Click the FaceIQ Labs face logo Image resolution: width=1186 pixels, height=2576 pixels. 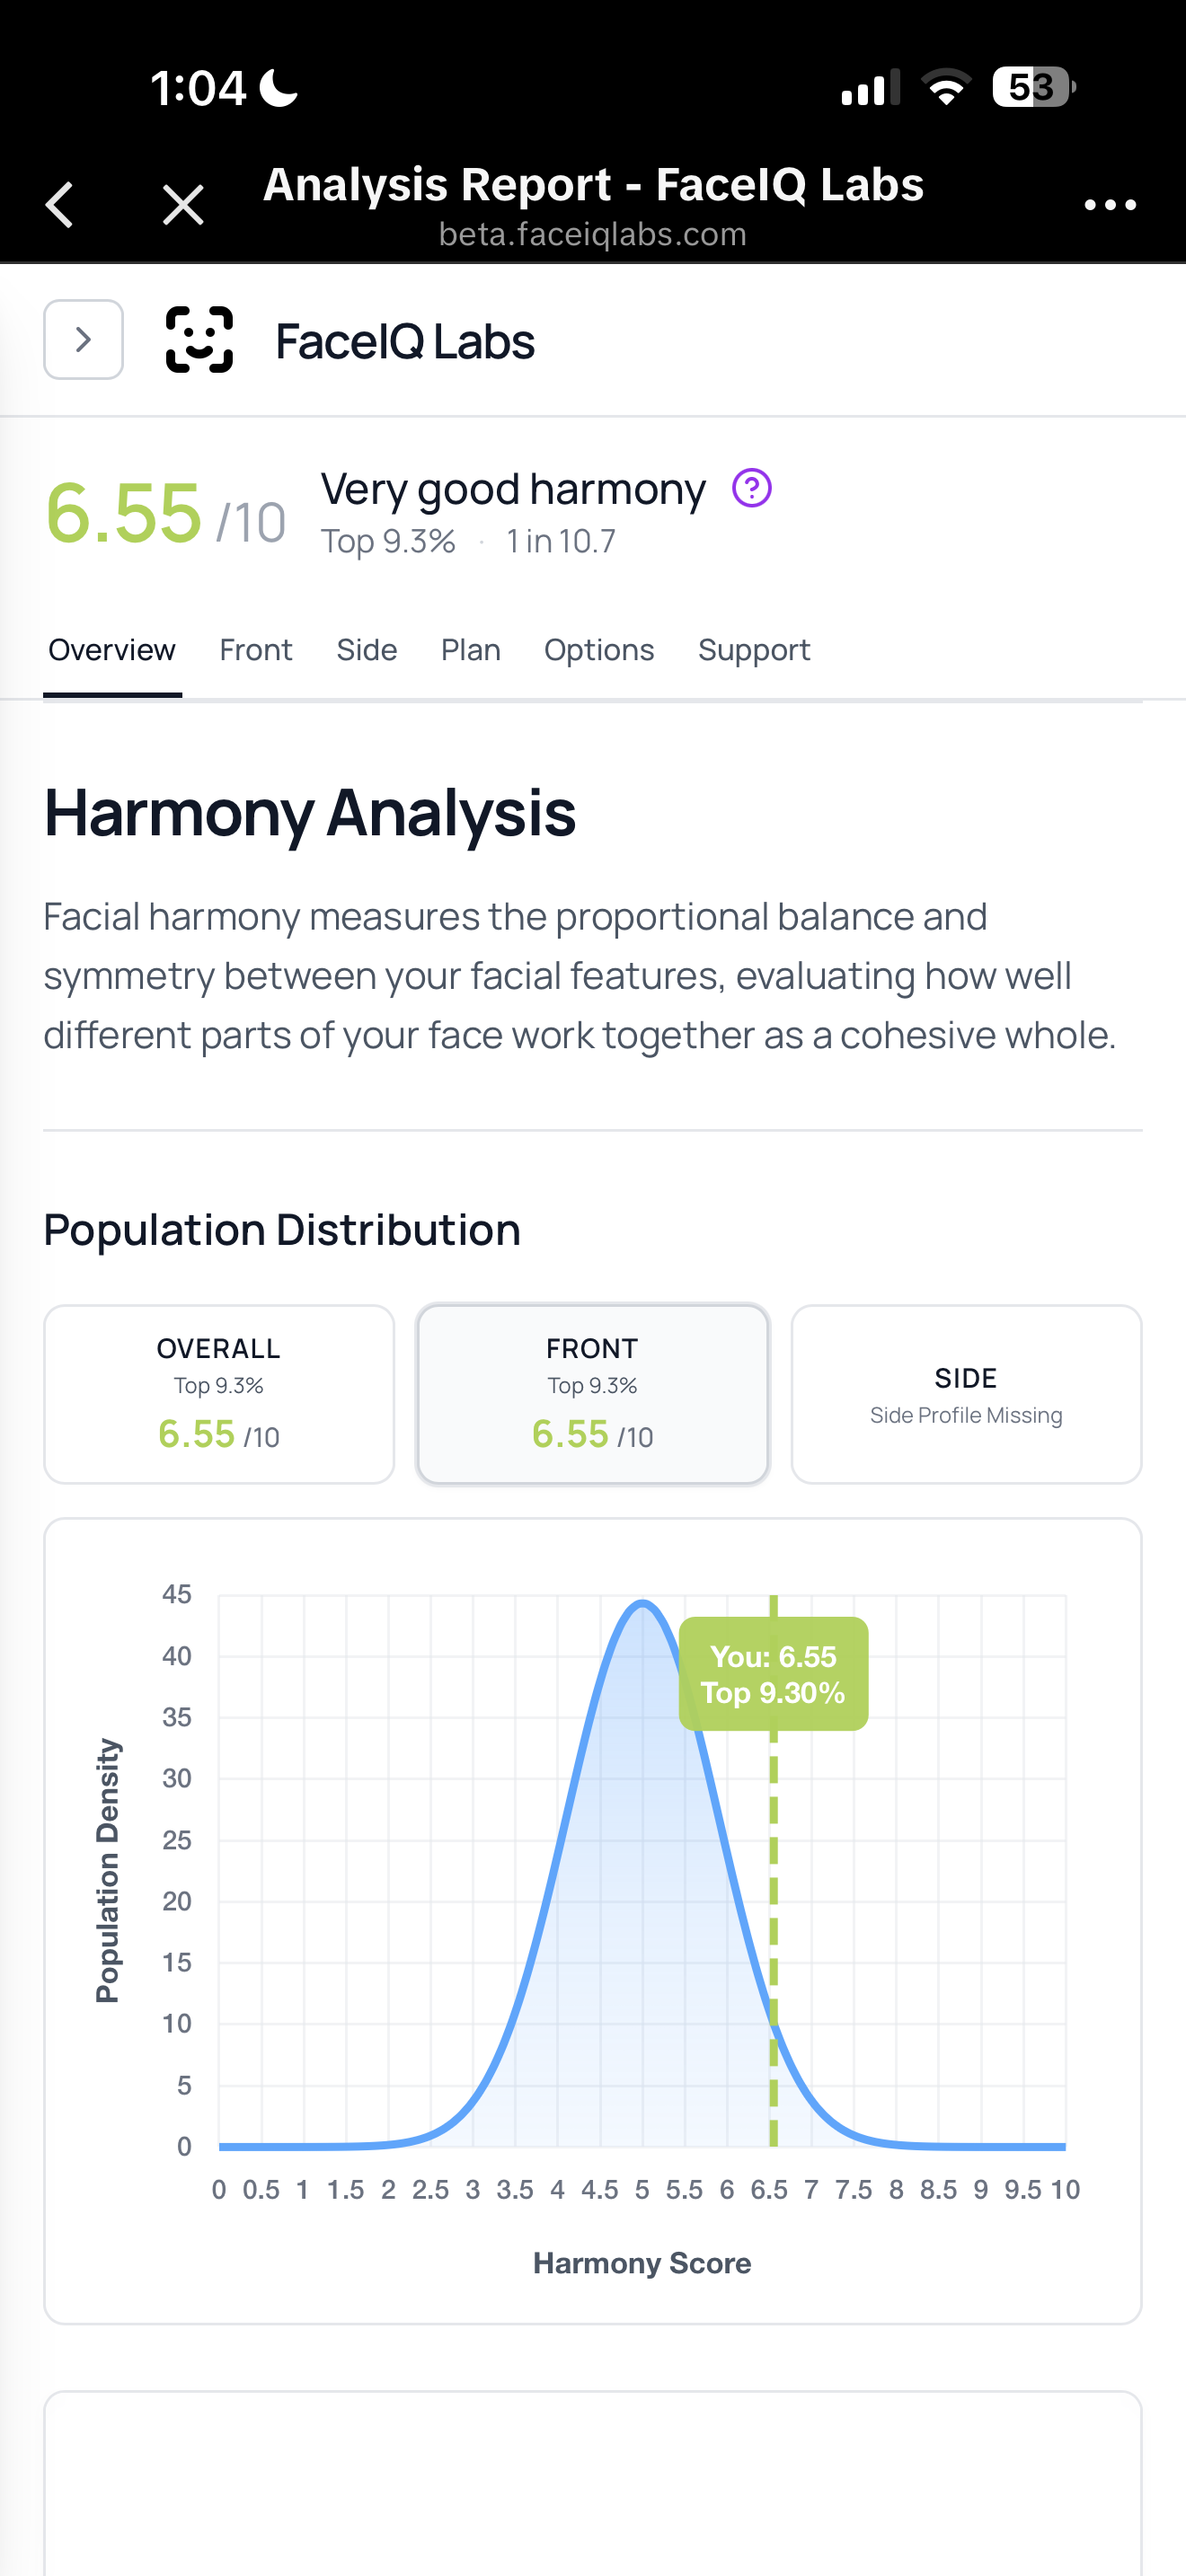tap(199, 340)
